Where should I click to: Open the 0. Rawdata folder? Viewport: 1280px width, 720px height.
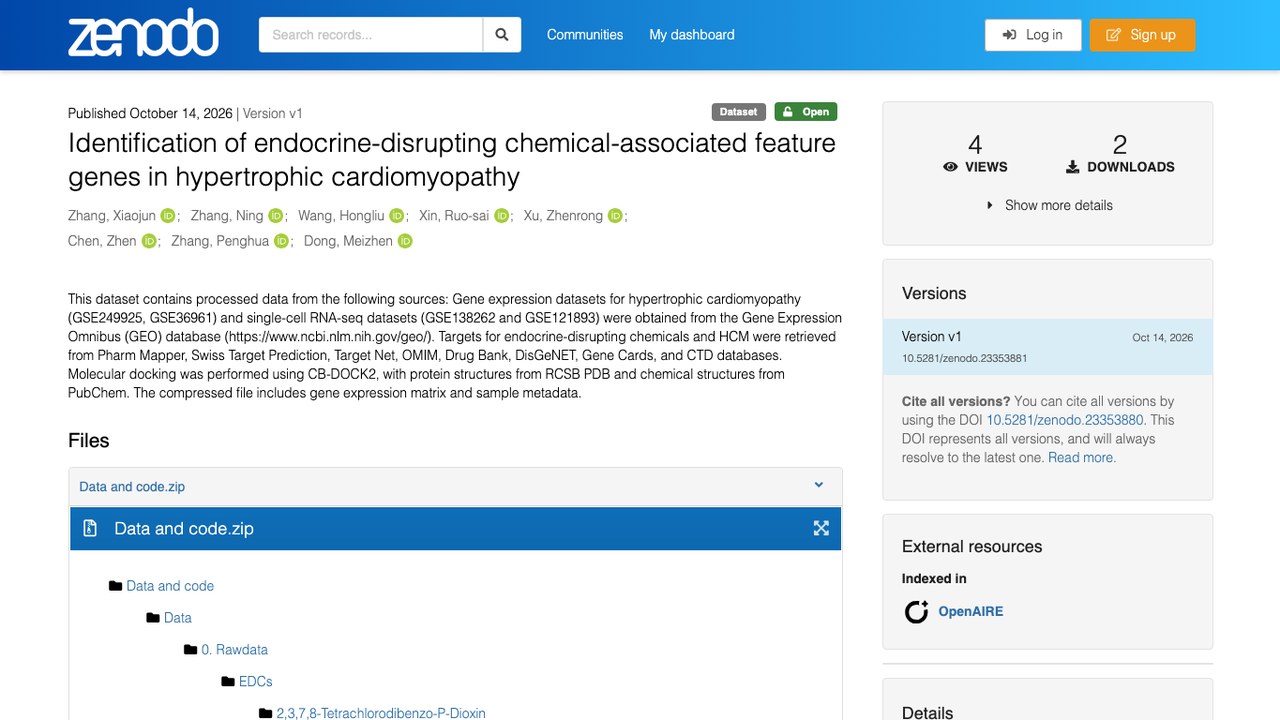point(235,650)
